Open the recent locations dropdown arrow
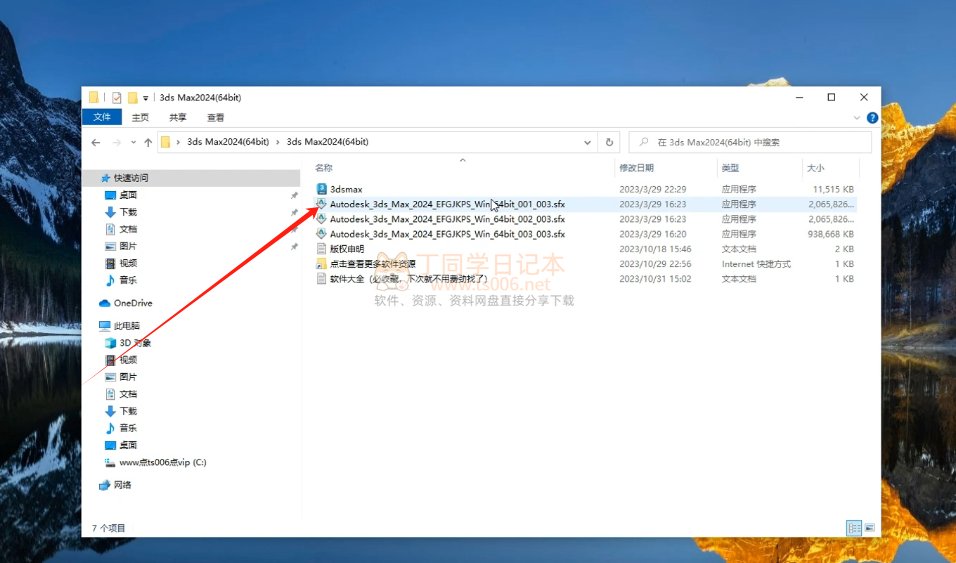 133,142
